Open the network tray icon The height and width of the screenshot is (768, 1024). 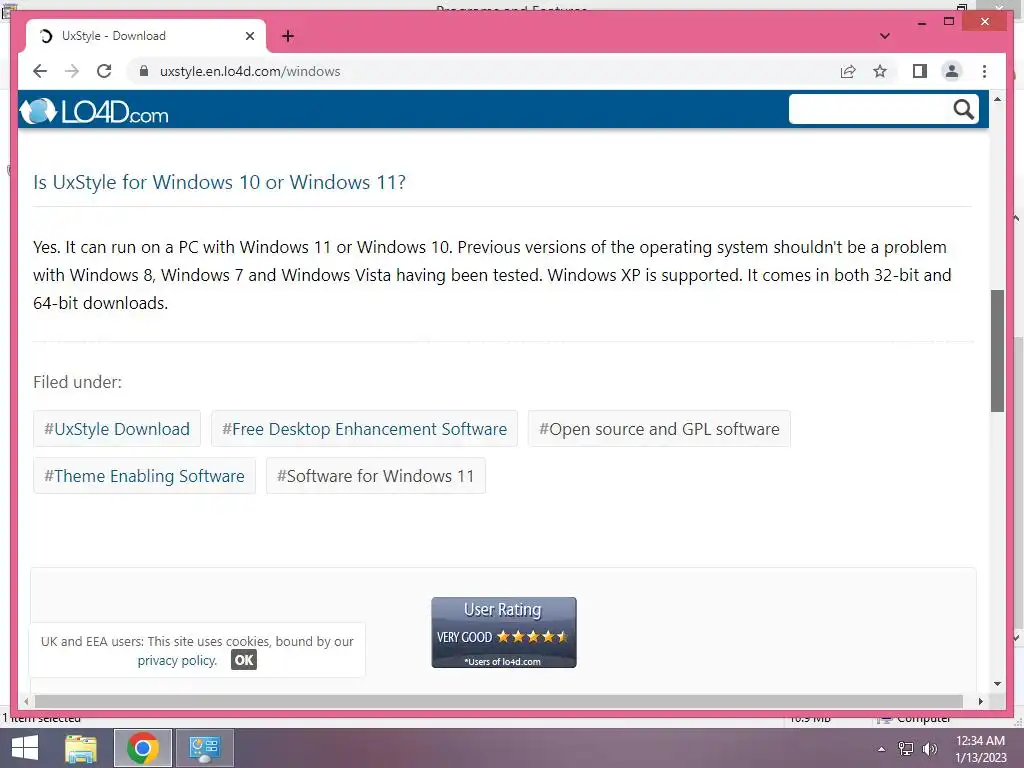[906, 749]
